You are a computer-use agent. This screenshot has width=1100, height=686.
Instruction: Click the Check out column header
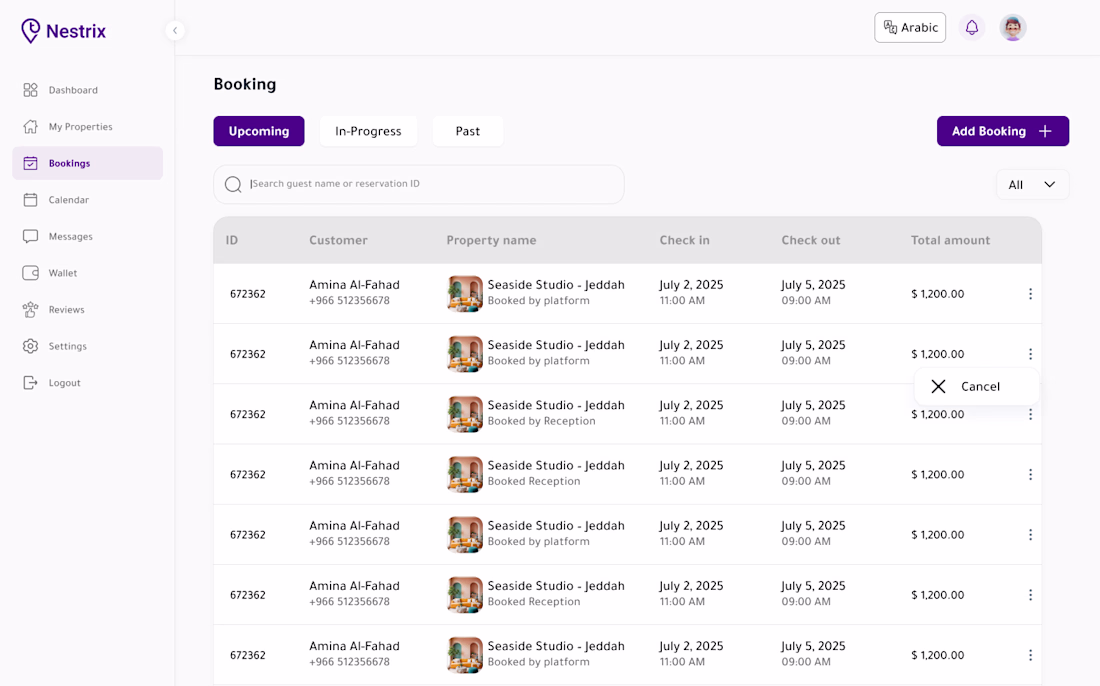pos(810,240)
